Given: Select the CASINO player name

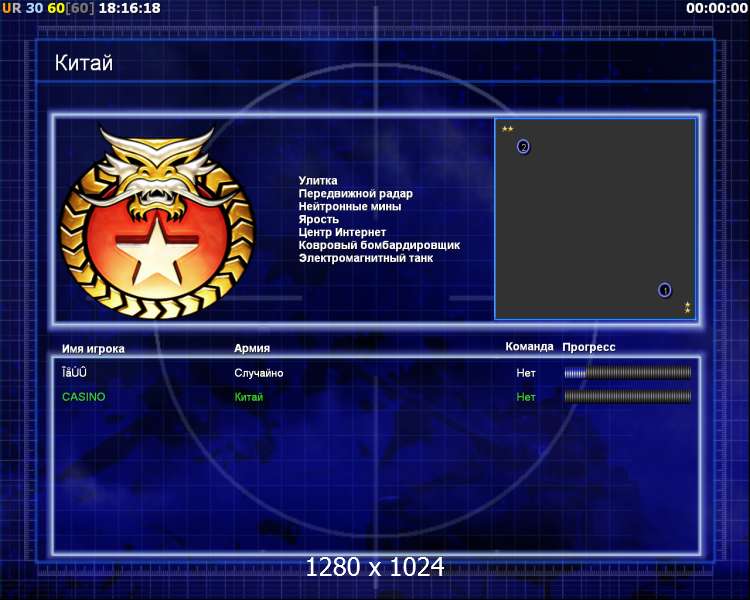Looking at the screenshot, I should pos(84,397).
